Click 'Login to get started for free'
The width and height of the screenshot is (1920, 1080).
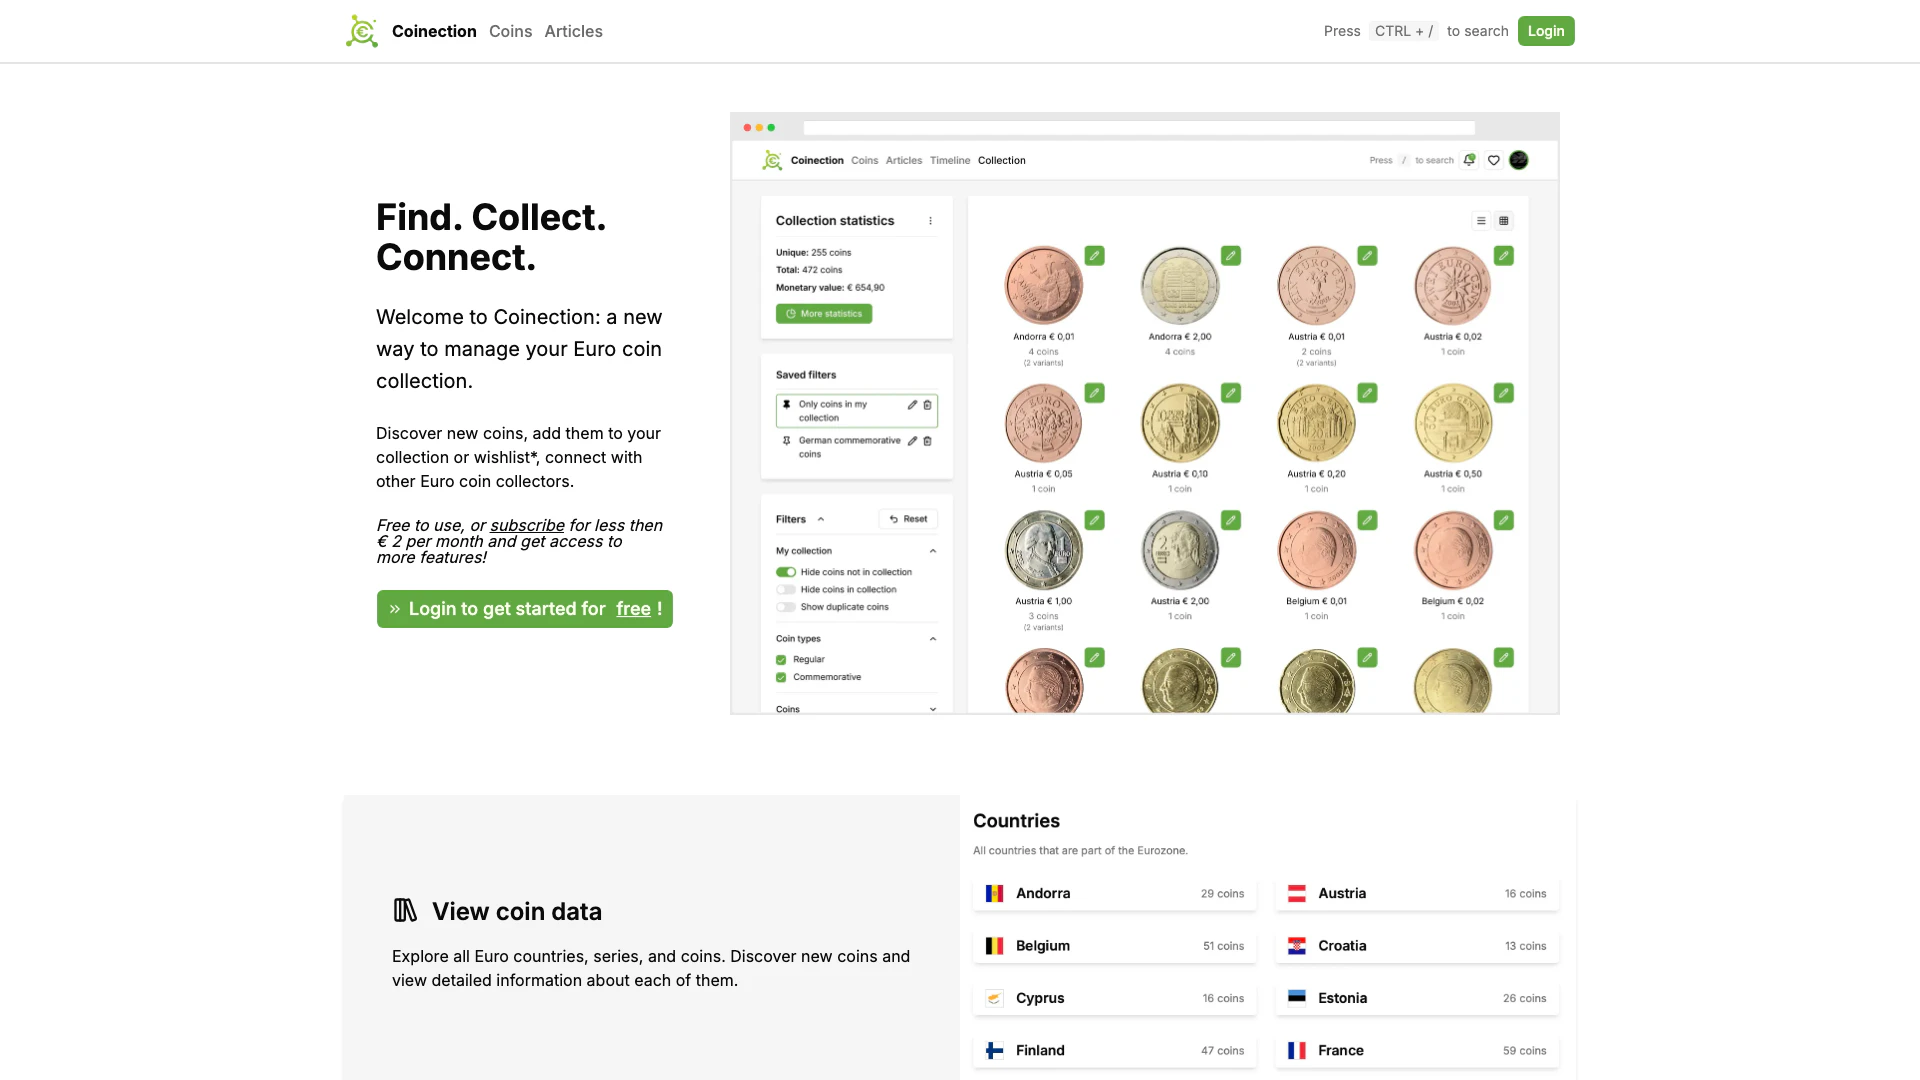coord(524,608)
